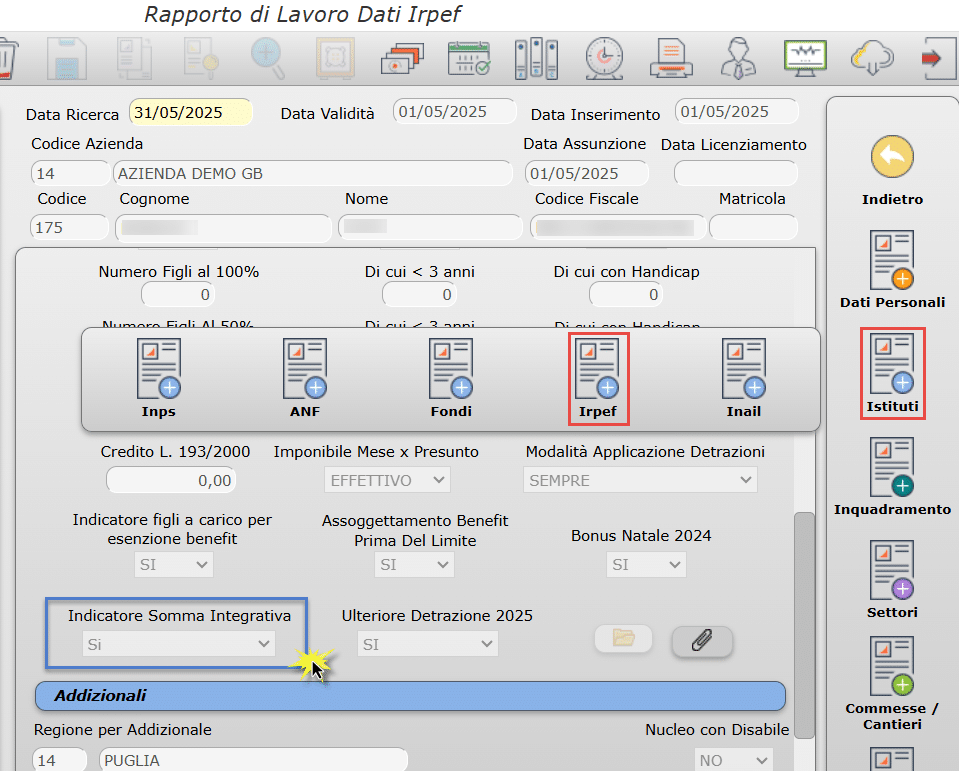Screen dimensions: 959x771
Task: Click the Regione per Addizionale code field
Action: click(59, 760)
